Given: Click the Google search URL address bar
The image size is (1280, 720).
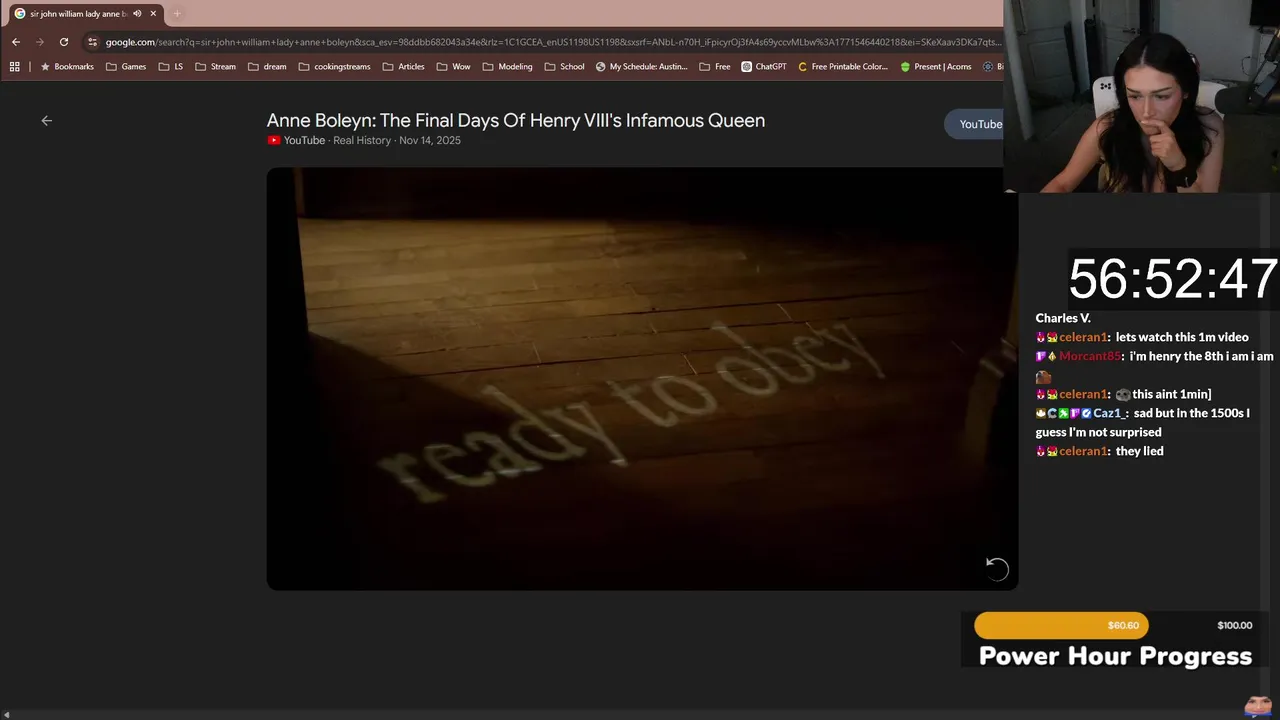Looking at the screenshot, I should coord(552,42).
